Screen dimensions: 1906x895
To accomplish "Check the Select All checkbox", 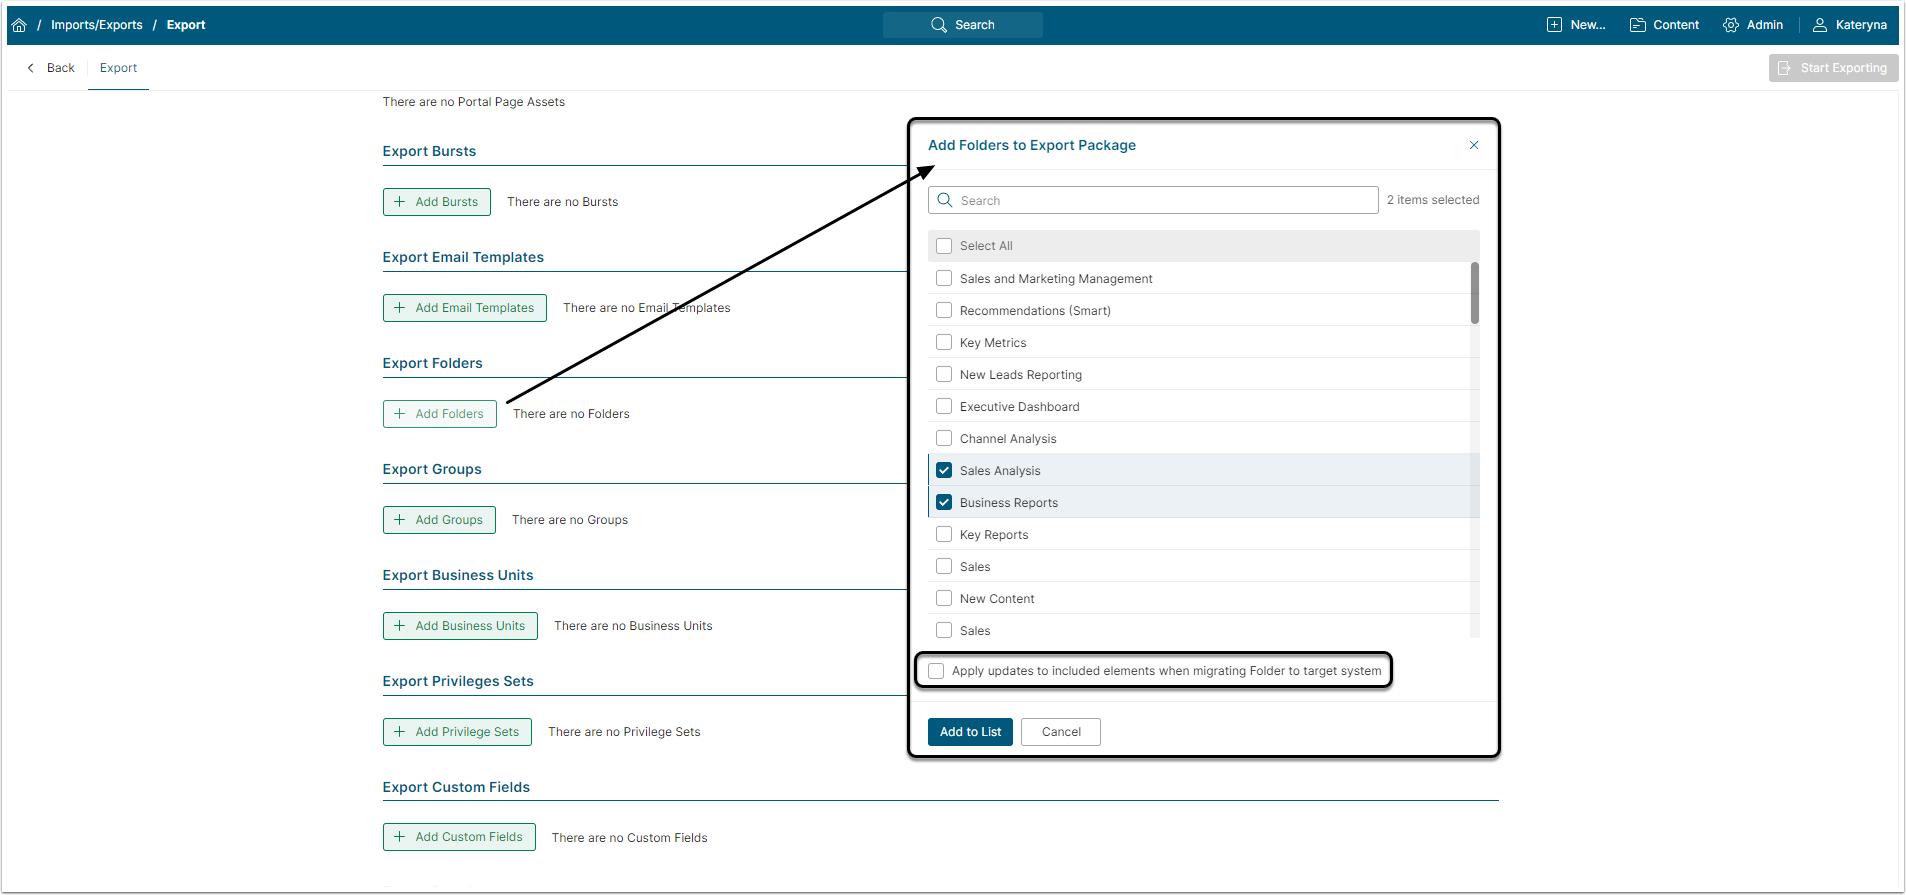I will [x=944, y=246].
